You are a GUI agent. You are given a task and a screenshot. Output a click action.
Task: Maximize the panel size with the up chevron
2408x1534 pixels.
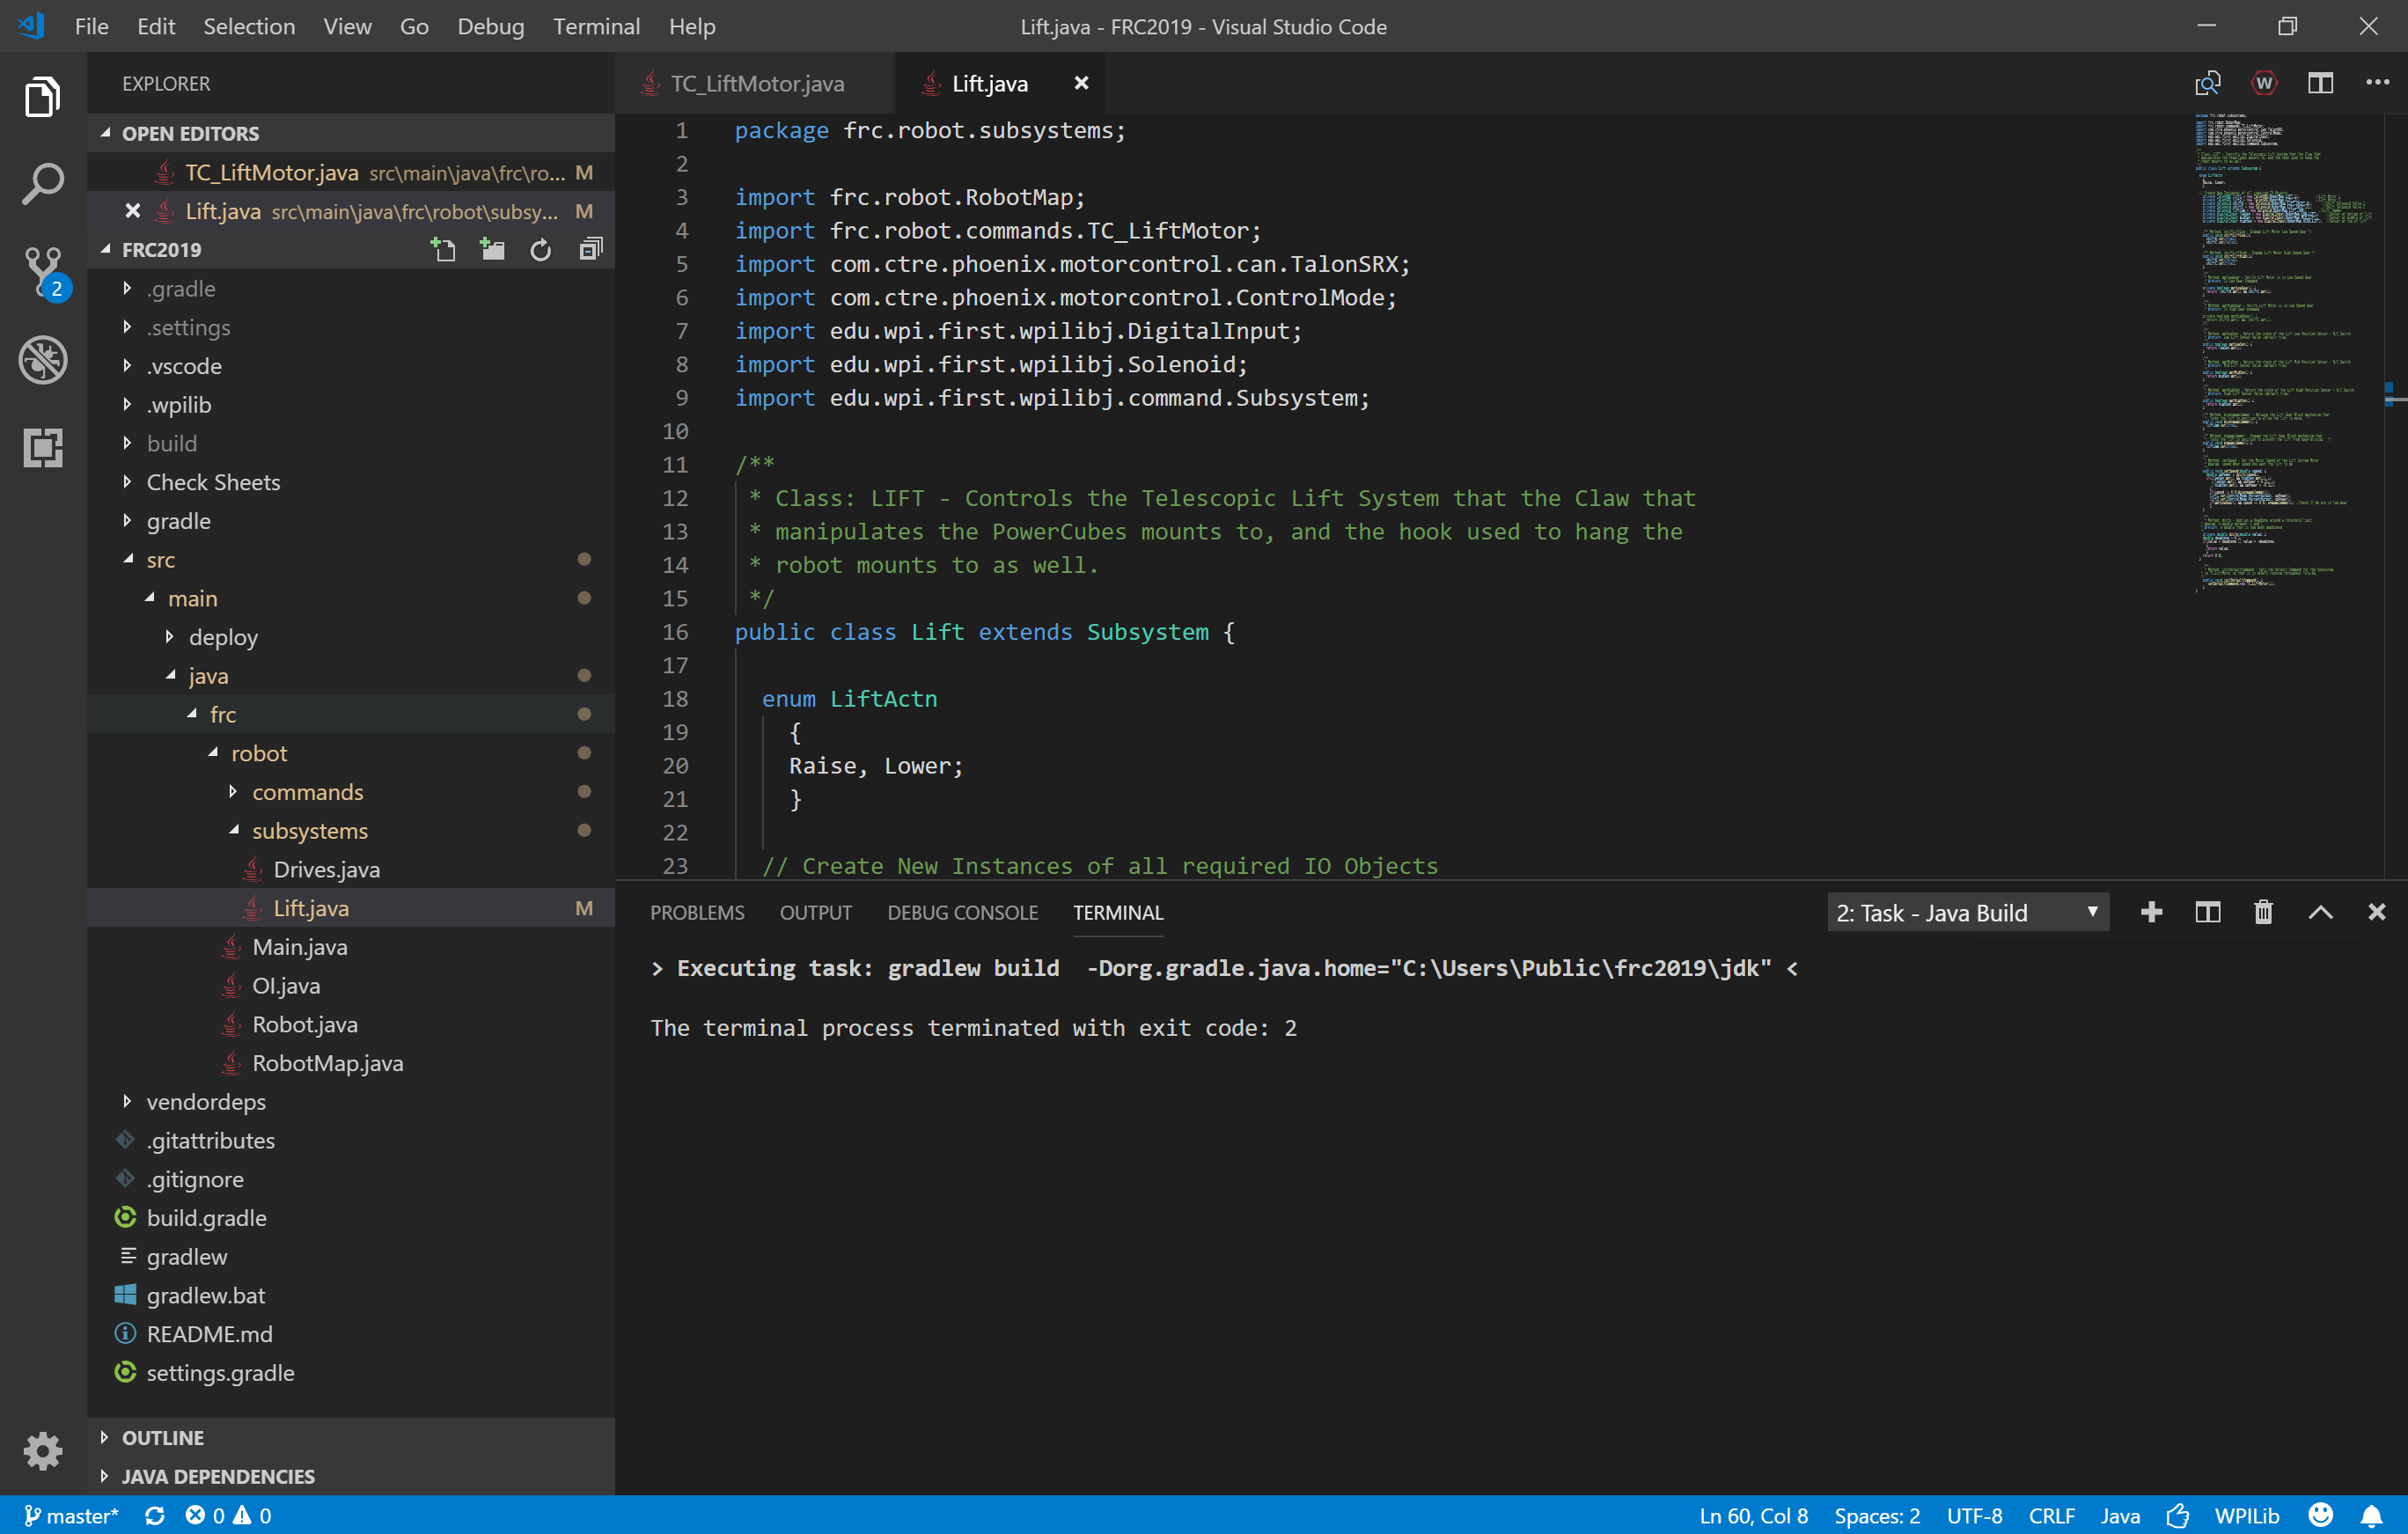(2320, 912)
